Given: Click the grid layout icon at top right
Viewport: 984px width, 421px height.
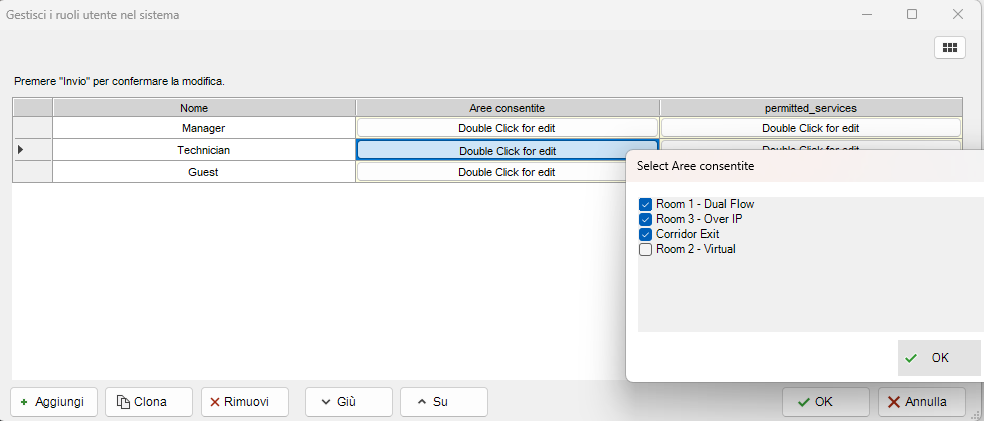Looking at the screenshot, I should click(949, 47).
